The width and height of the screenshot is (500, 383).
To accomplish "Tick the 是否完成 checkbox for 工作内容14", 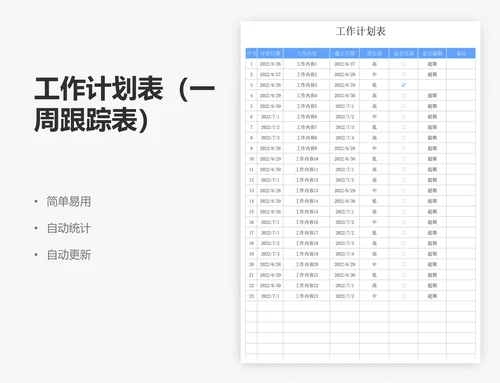I will click(x=403, y=201).
